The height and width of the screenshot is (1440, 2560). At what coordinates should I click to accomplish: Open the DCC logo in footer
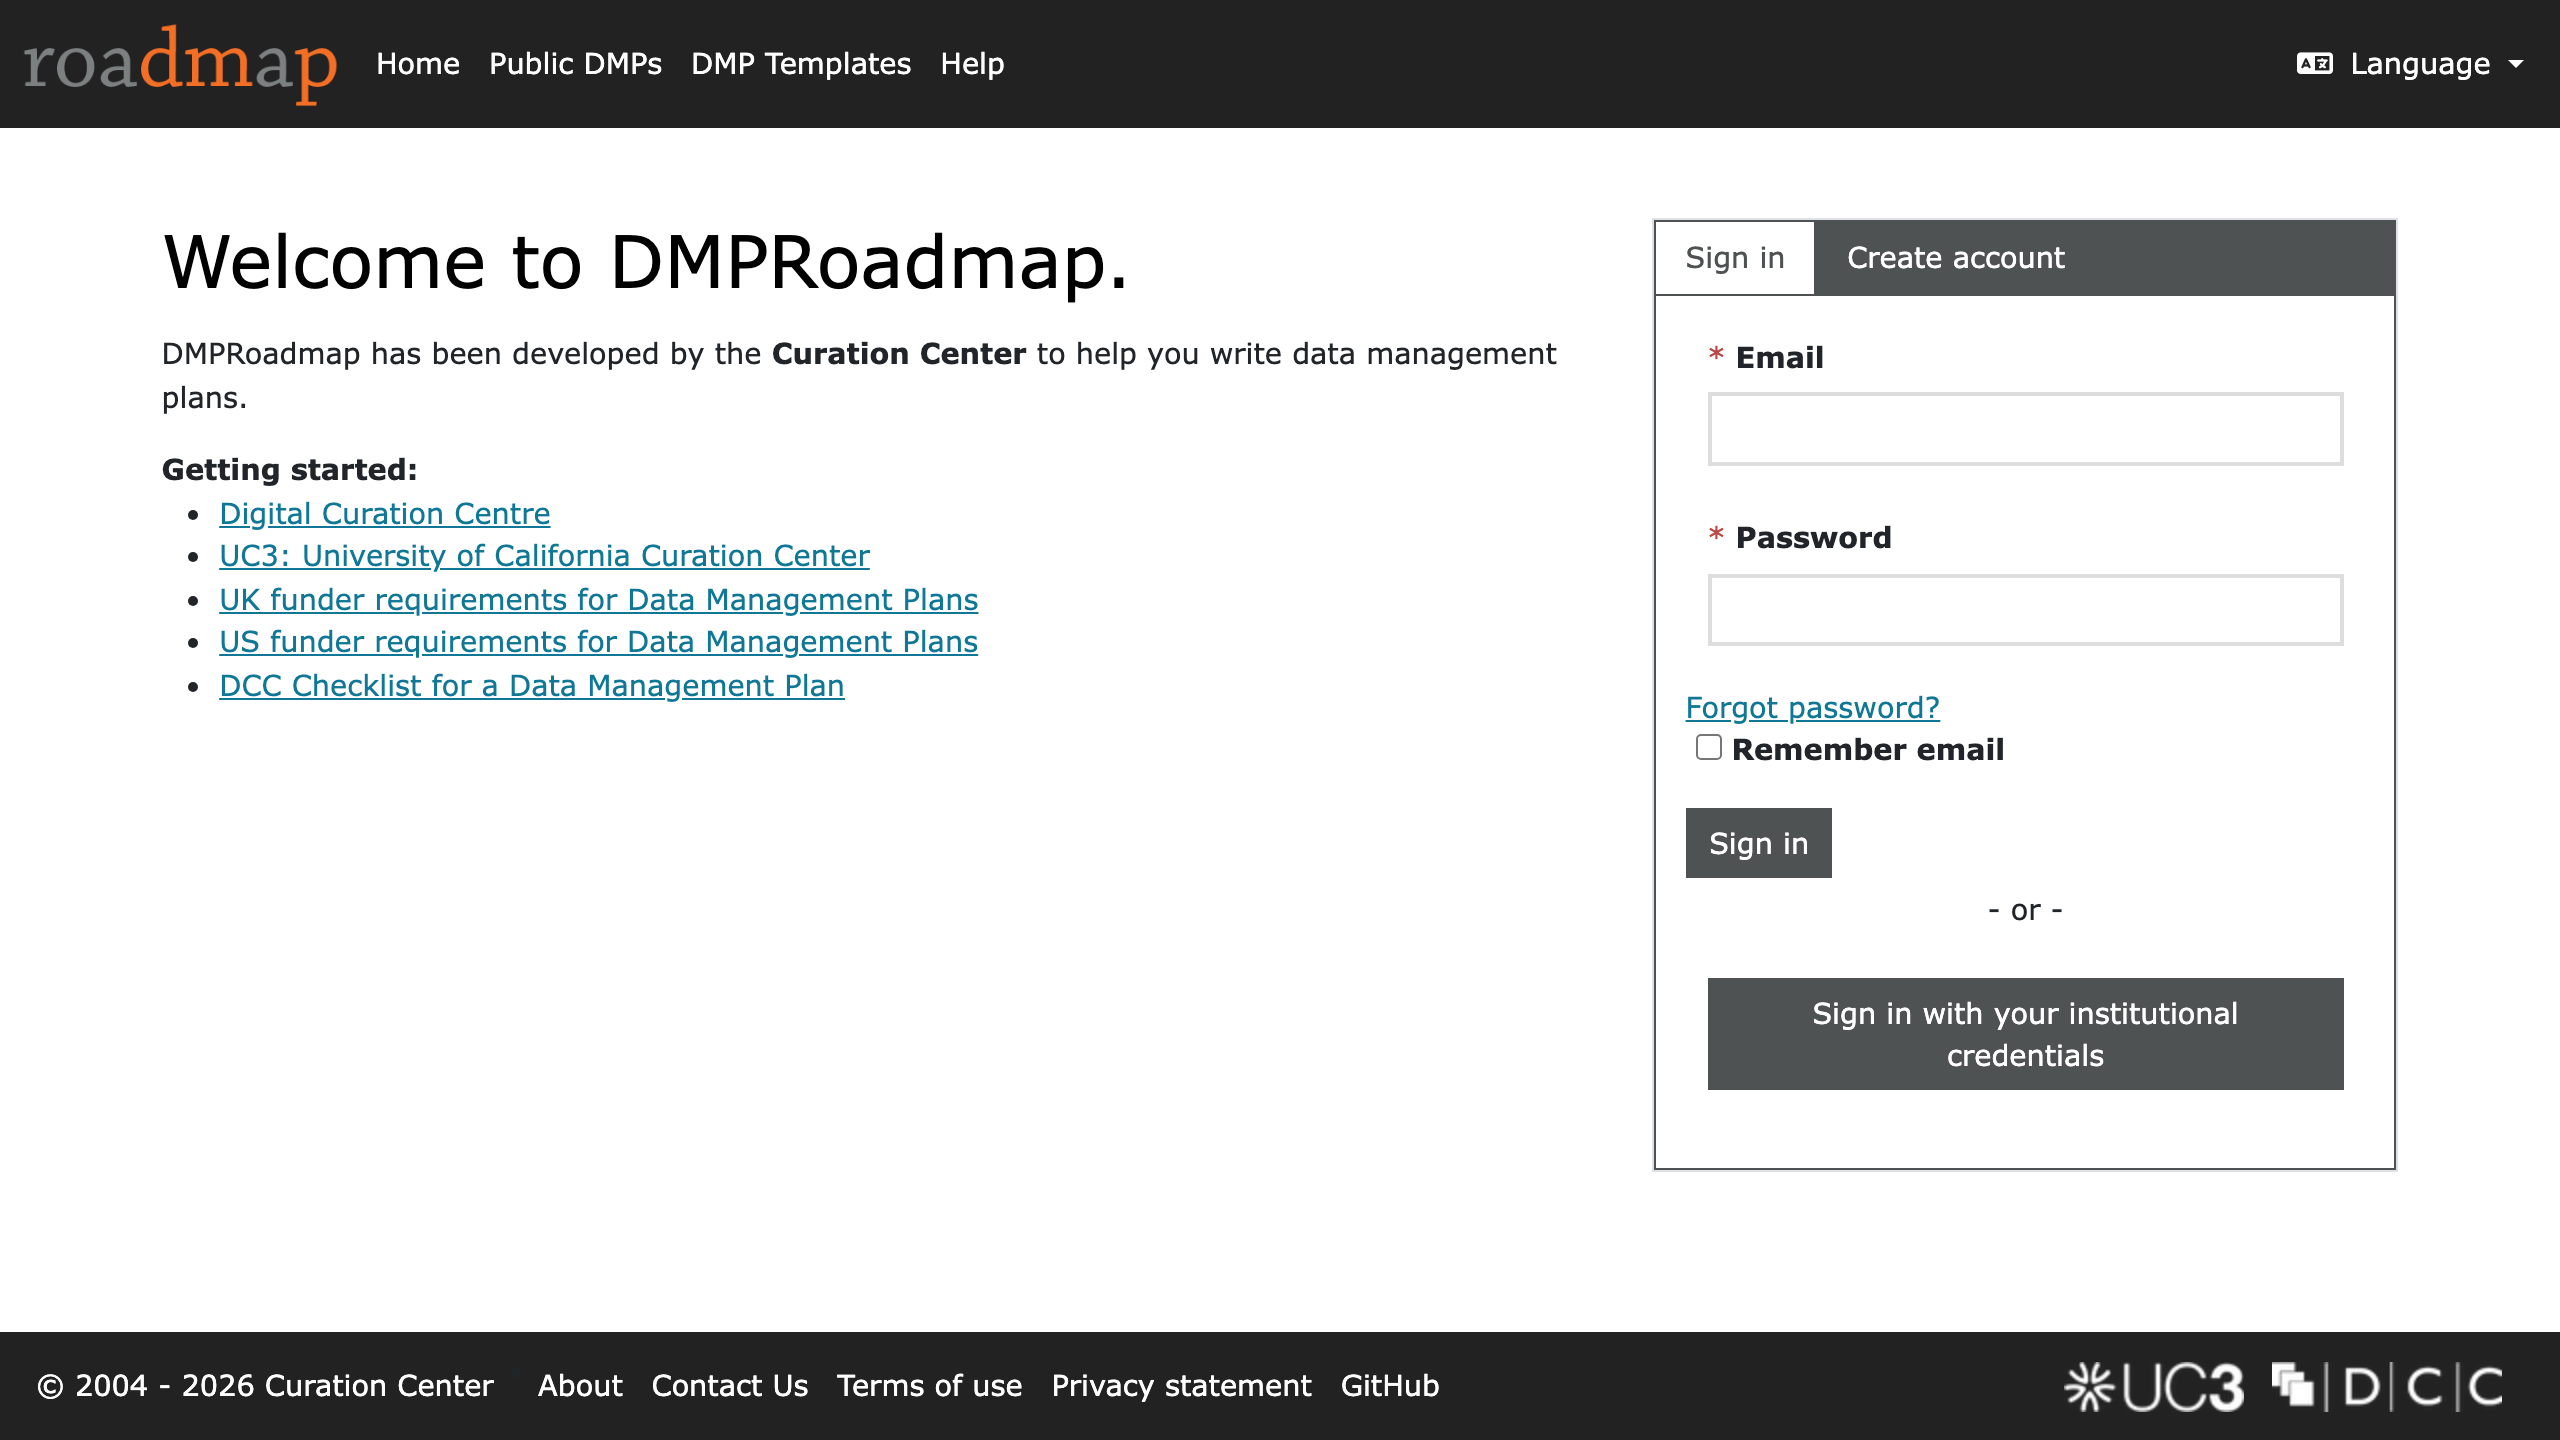tap(2387, 1387)
